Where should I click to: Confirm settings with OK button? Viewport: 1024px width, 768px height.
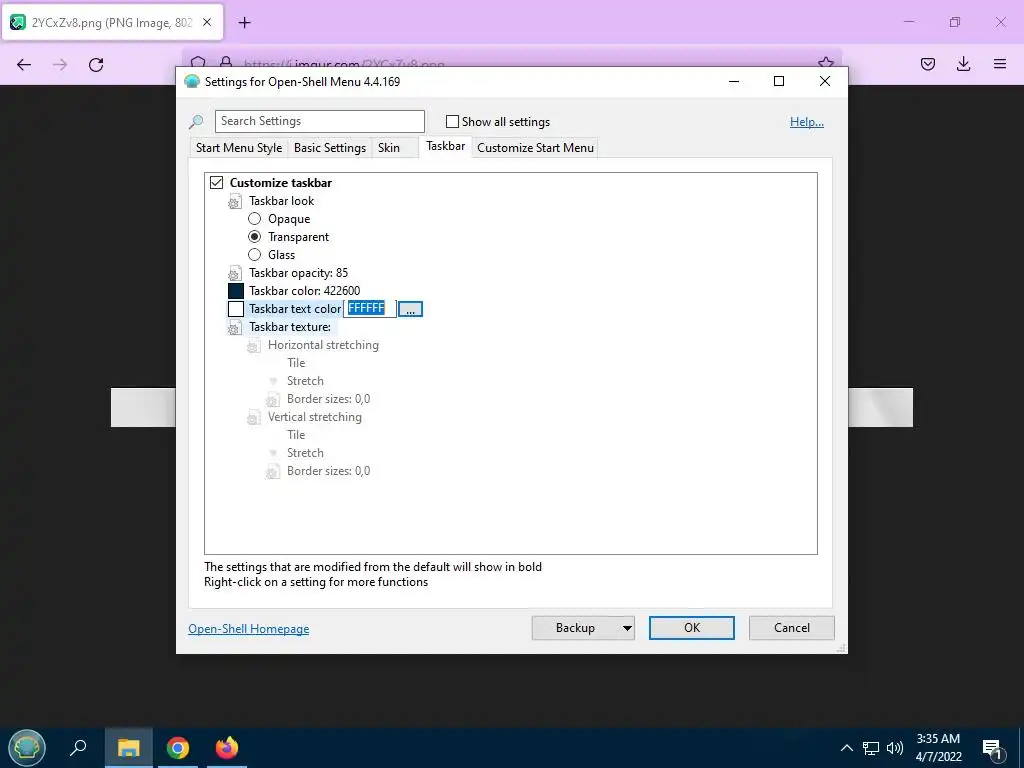click(692, 628)
